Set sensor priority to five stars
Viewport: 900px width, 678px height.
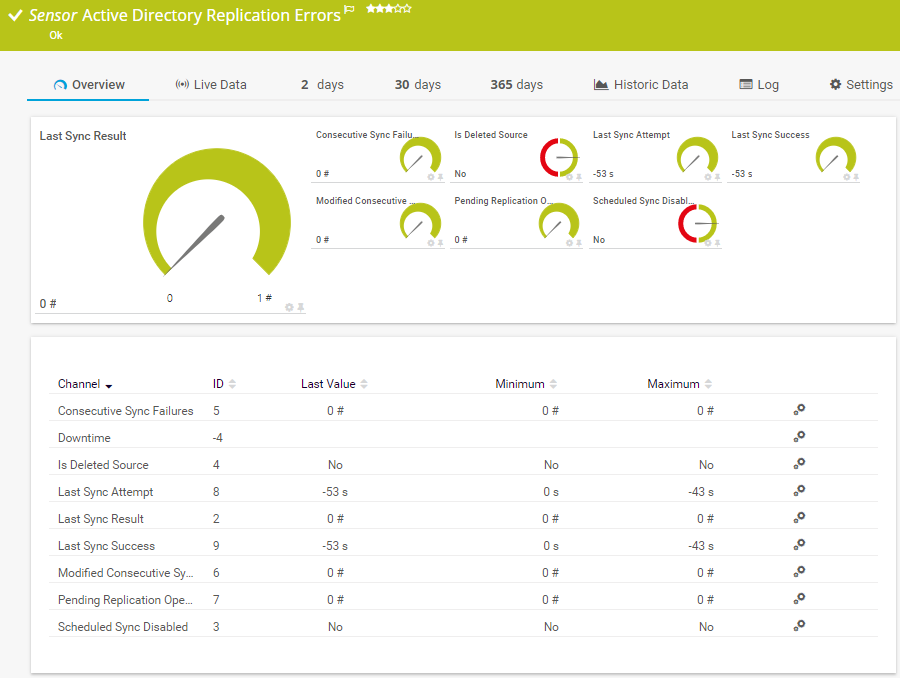(408, 8)
